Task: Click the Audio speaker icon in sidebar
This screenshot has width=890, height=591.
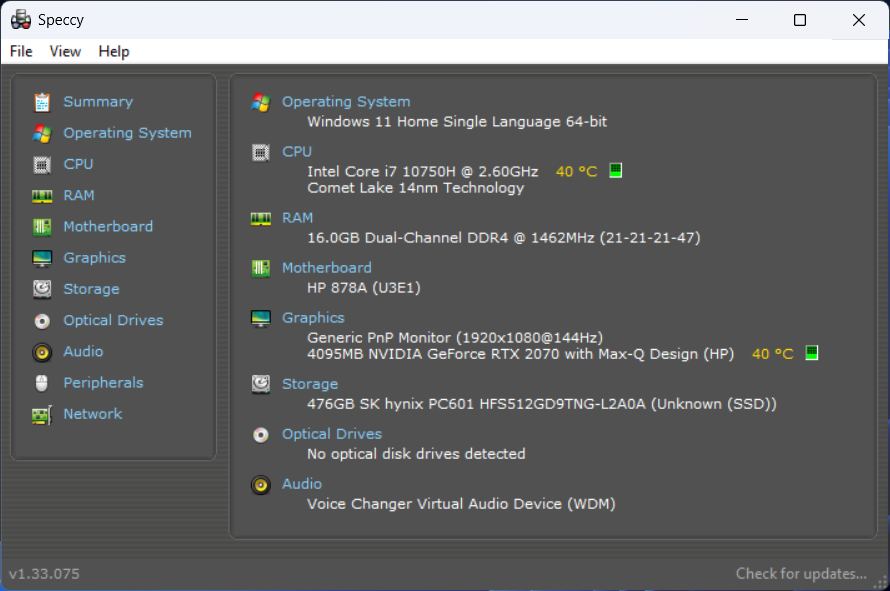Action: (x=42, y=353)
